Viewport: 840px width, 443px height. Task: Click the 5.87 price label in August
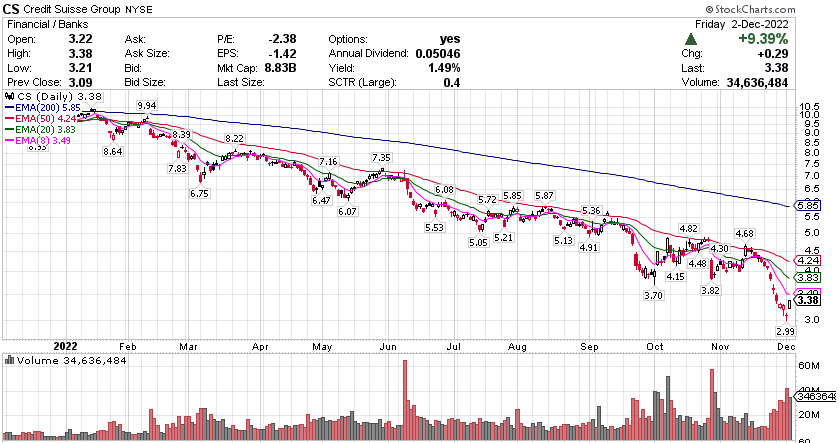pyautogui.click(x=544, y=196)
